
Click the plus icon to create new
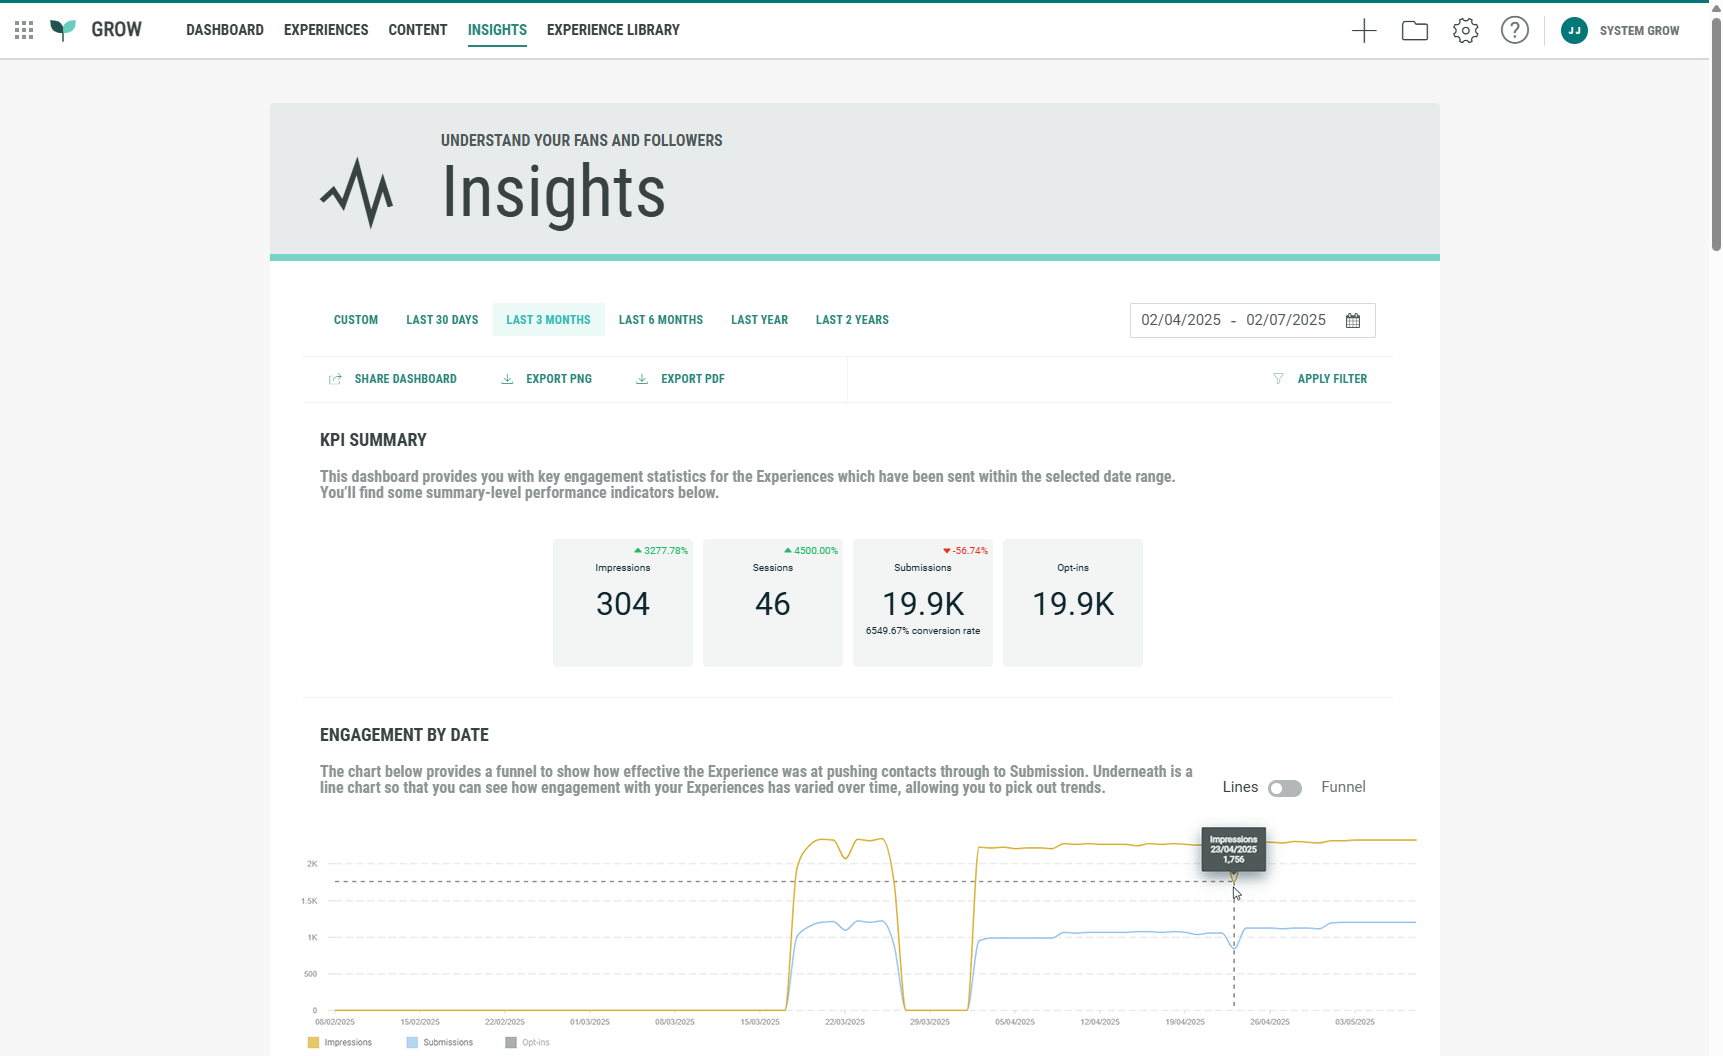click(1364, 31)
